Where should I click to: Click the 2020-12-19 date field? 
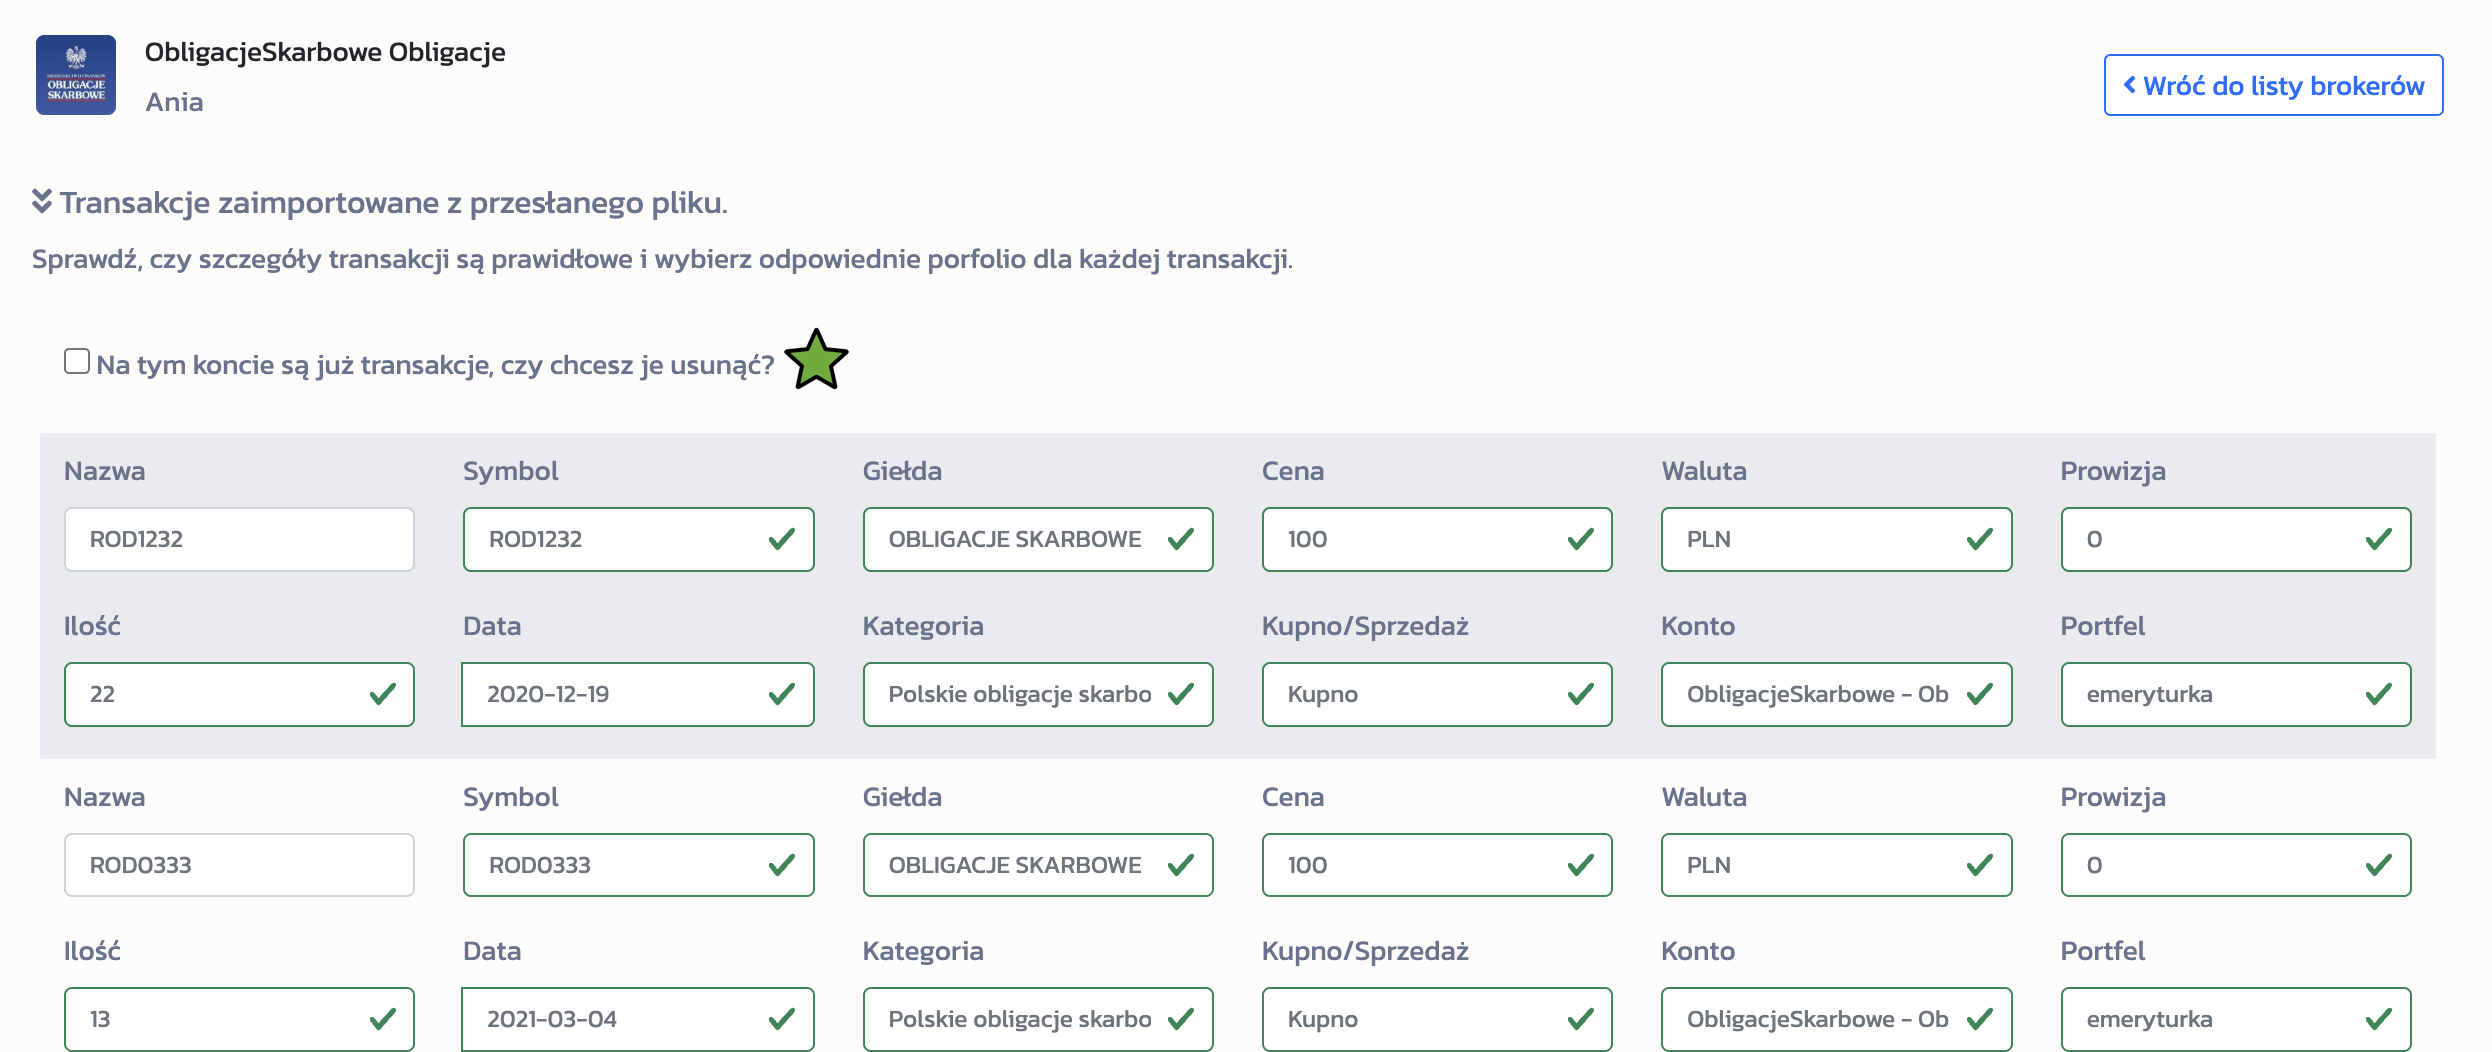638,694
